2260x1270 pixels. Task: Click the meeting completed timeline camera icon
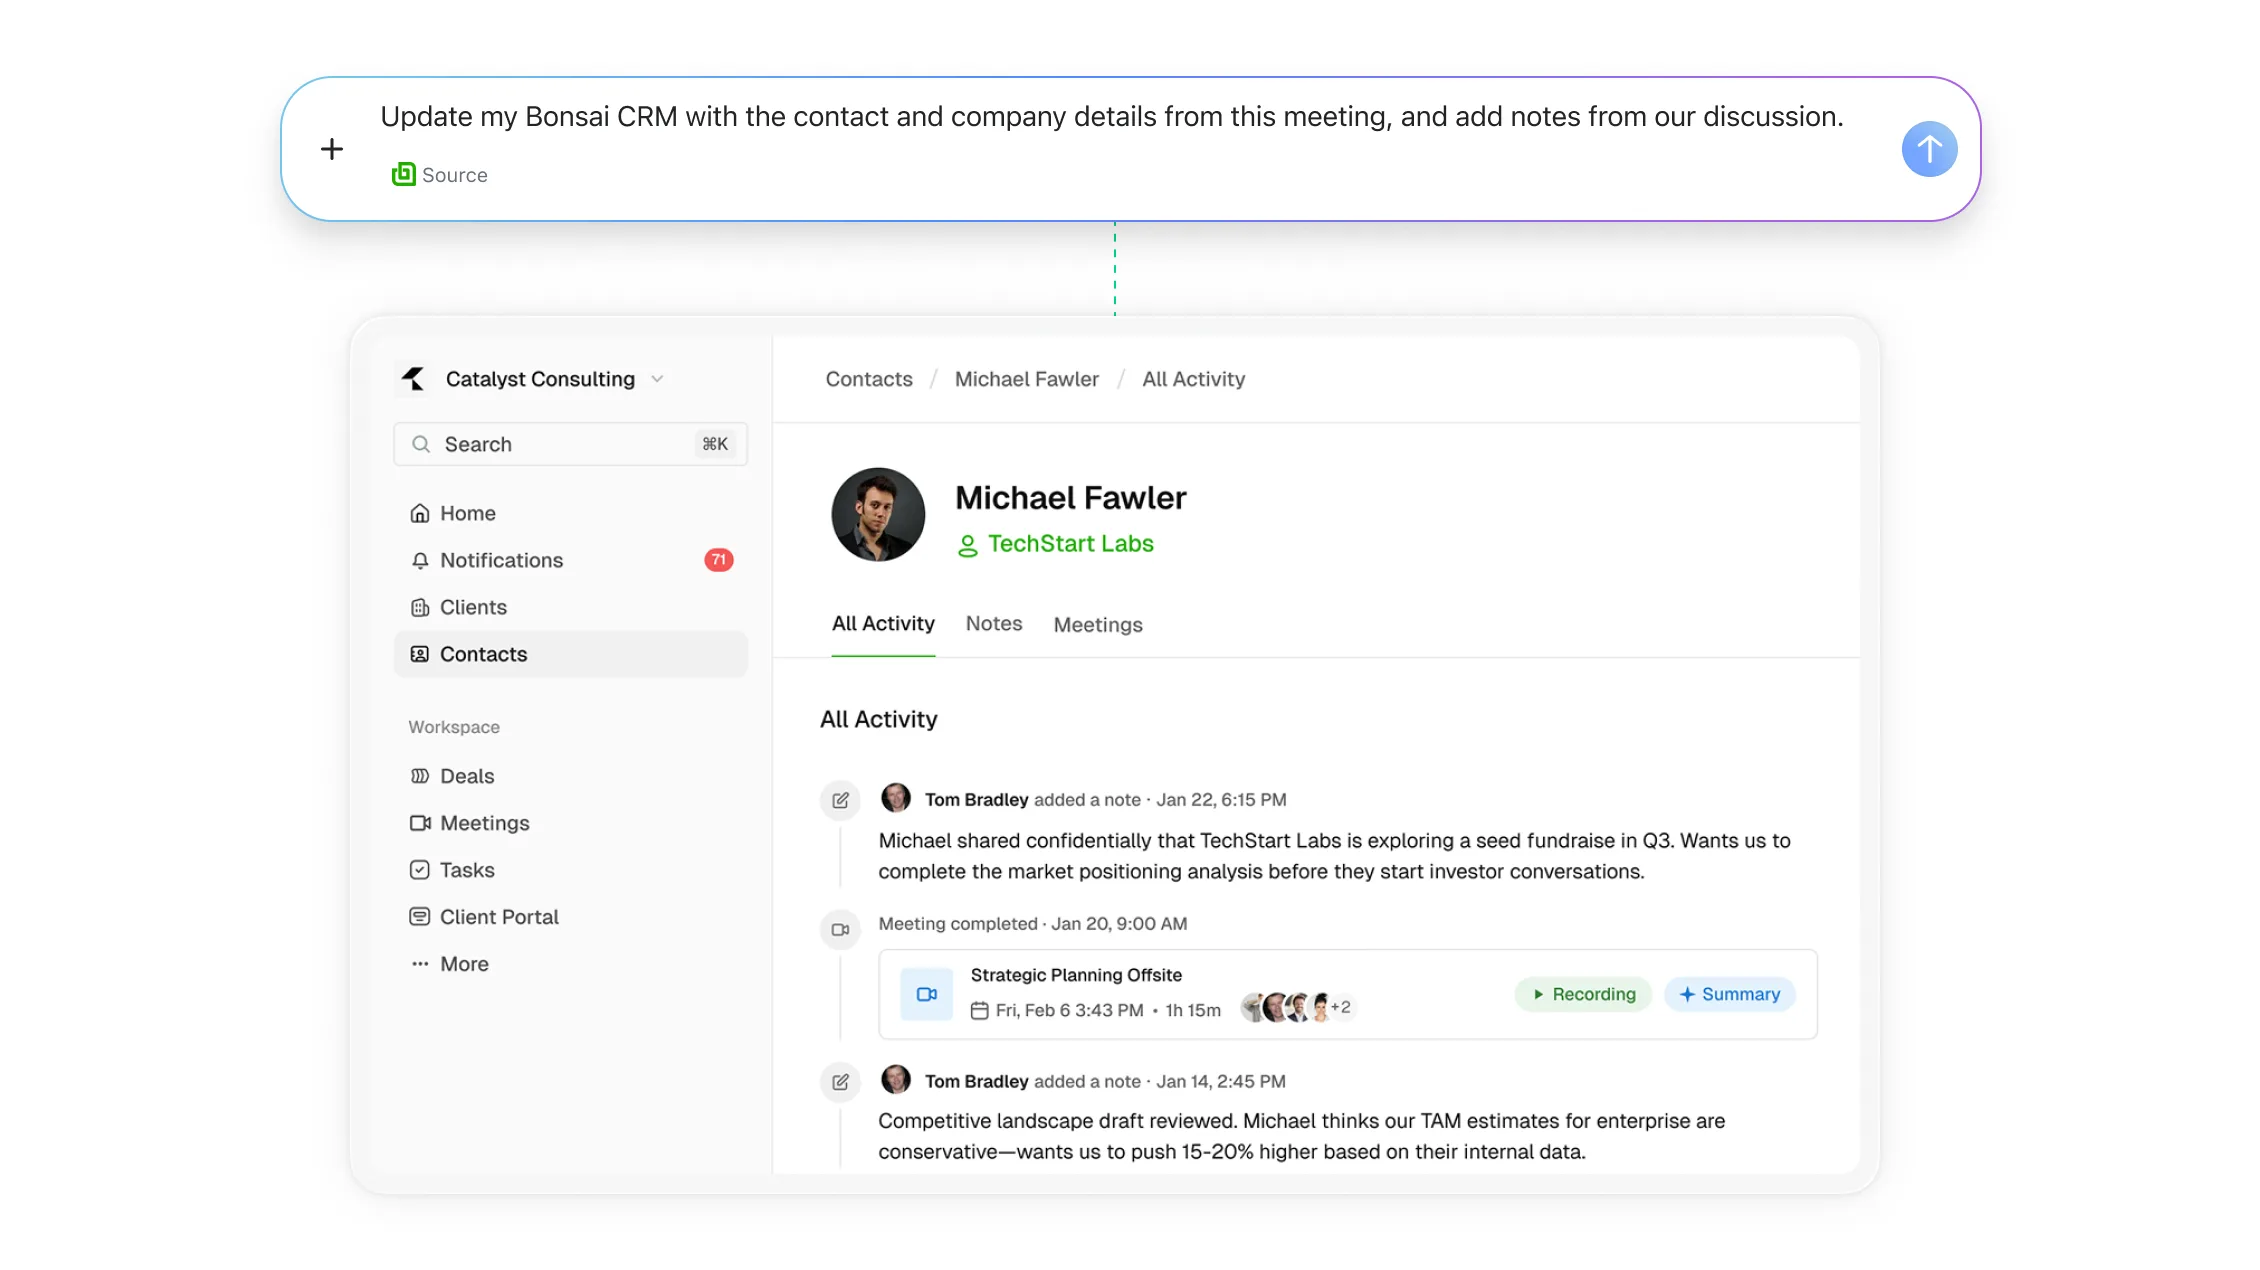pos(840,929)
